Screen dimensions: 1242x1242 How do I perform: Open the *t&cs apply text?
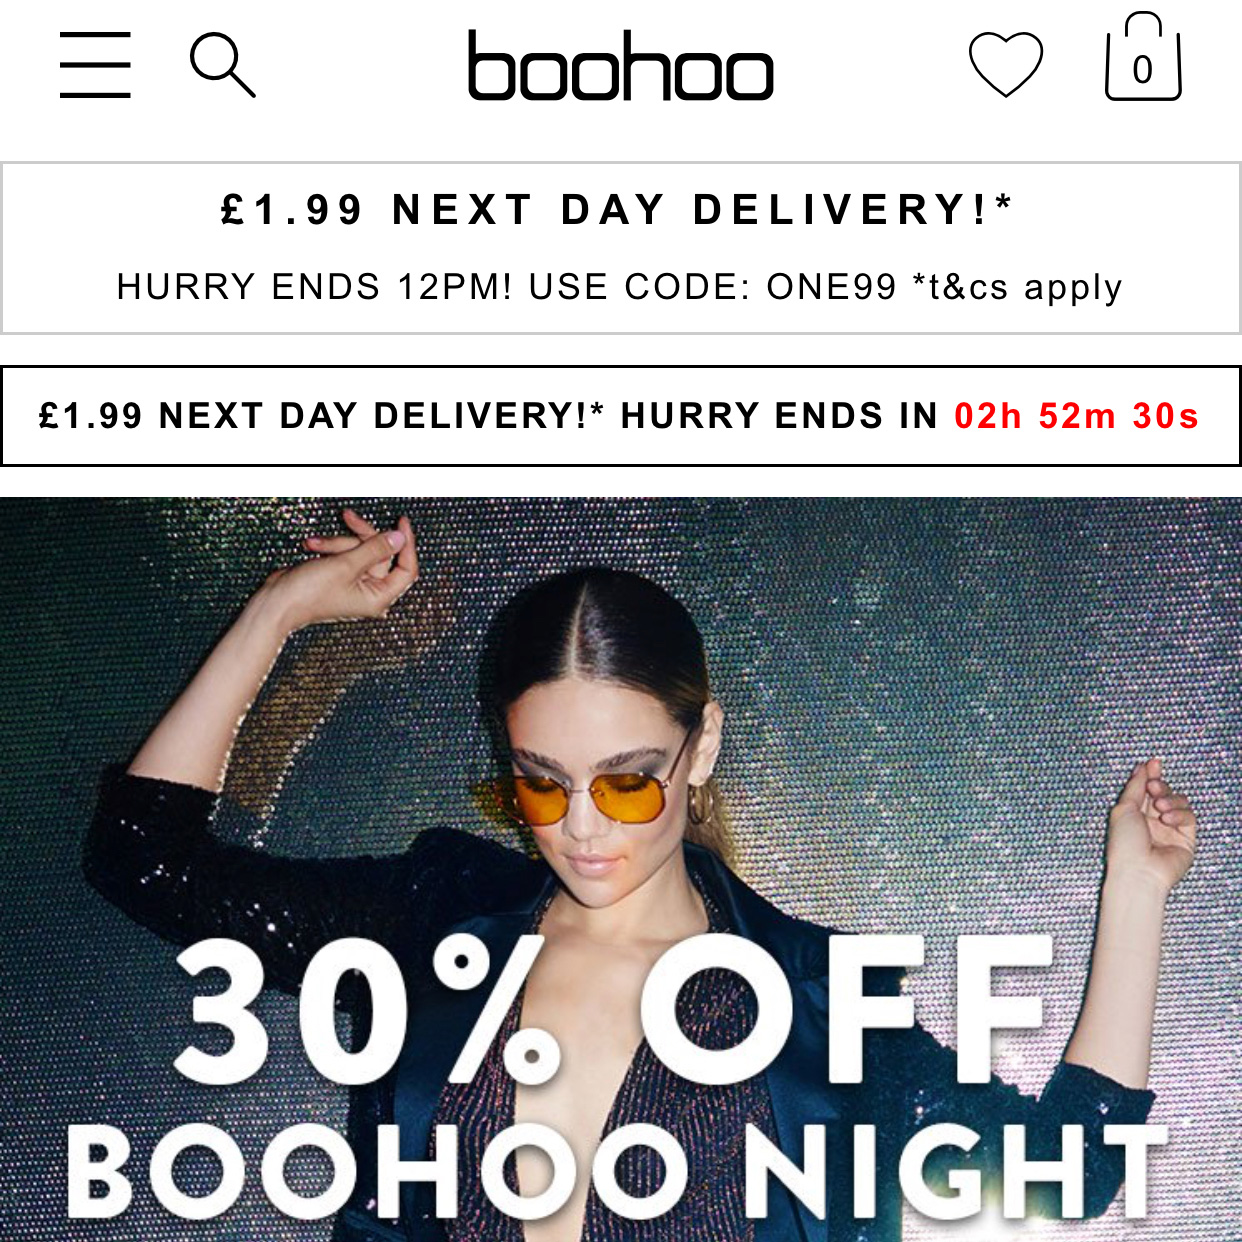[1017, 288]
